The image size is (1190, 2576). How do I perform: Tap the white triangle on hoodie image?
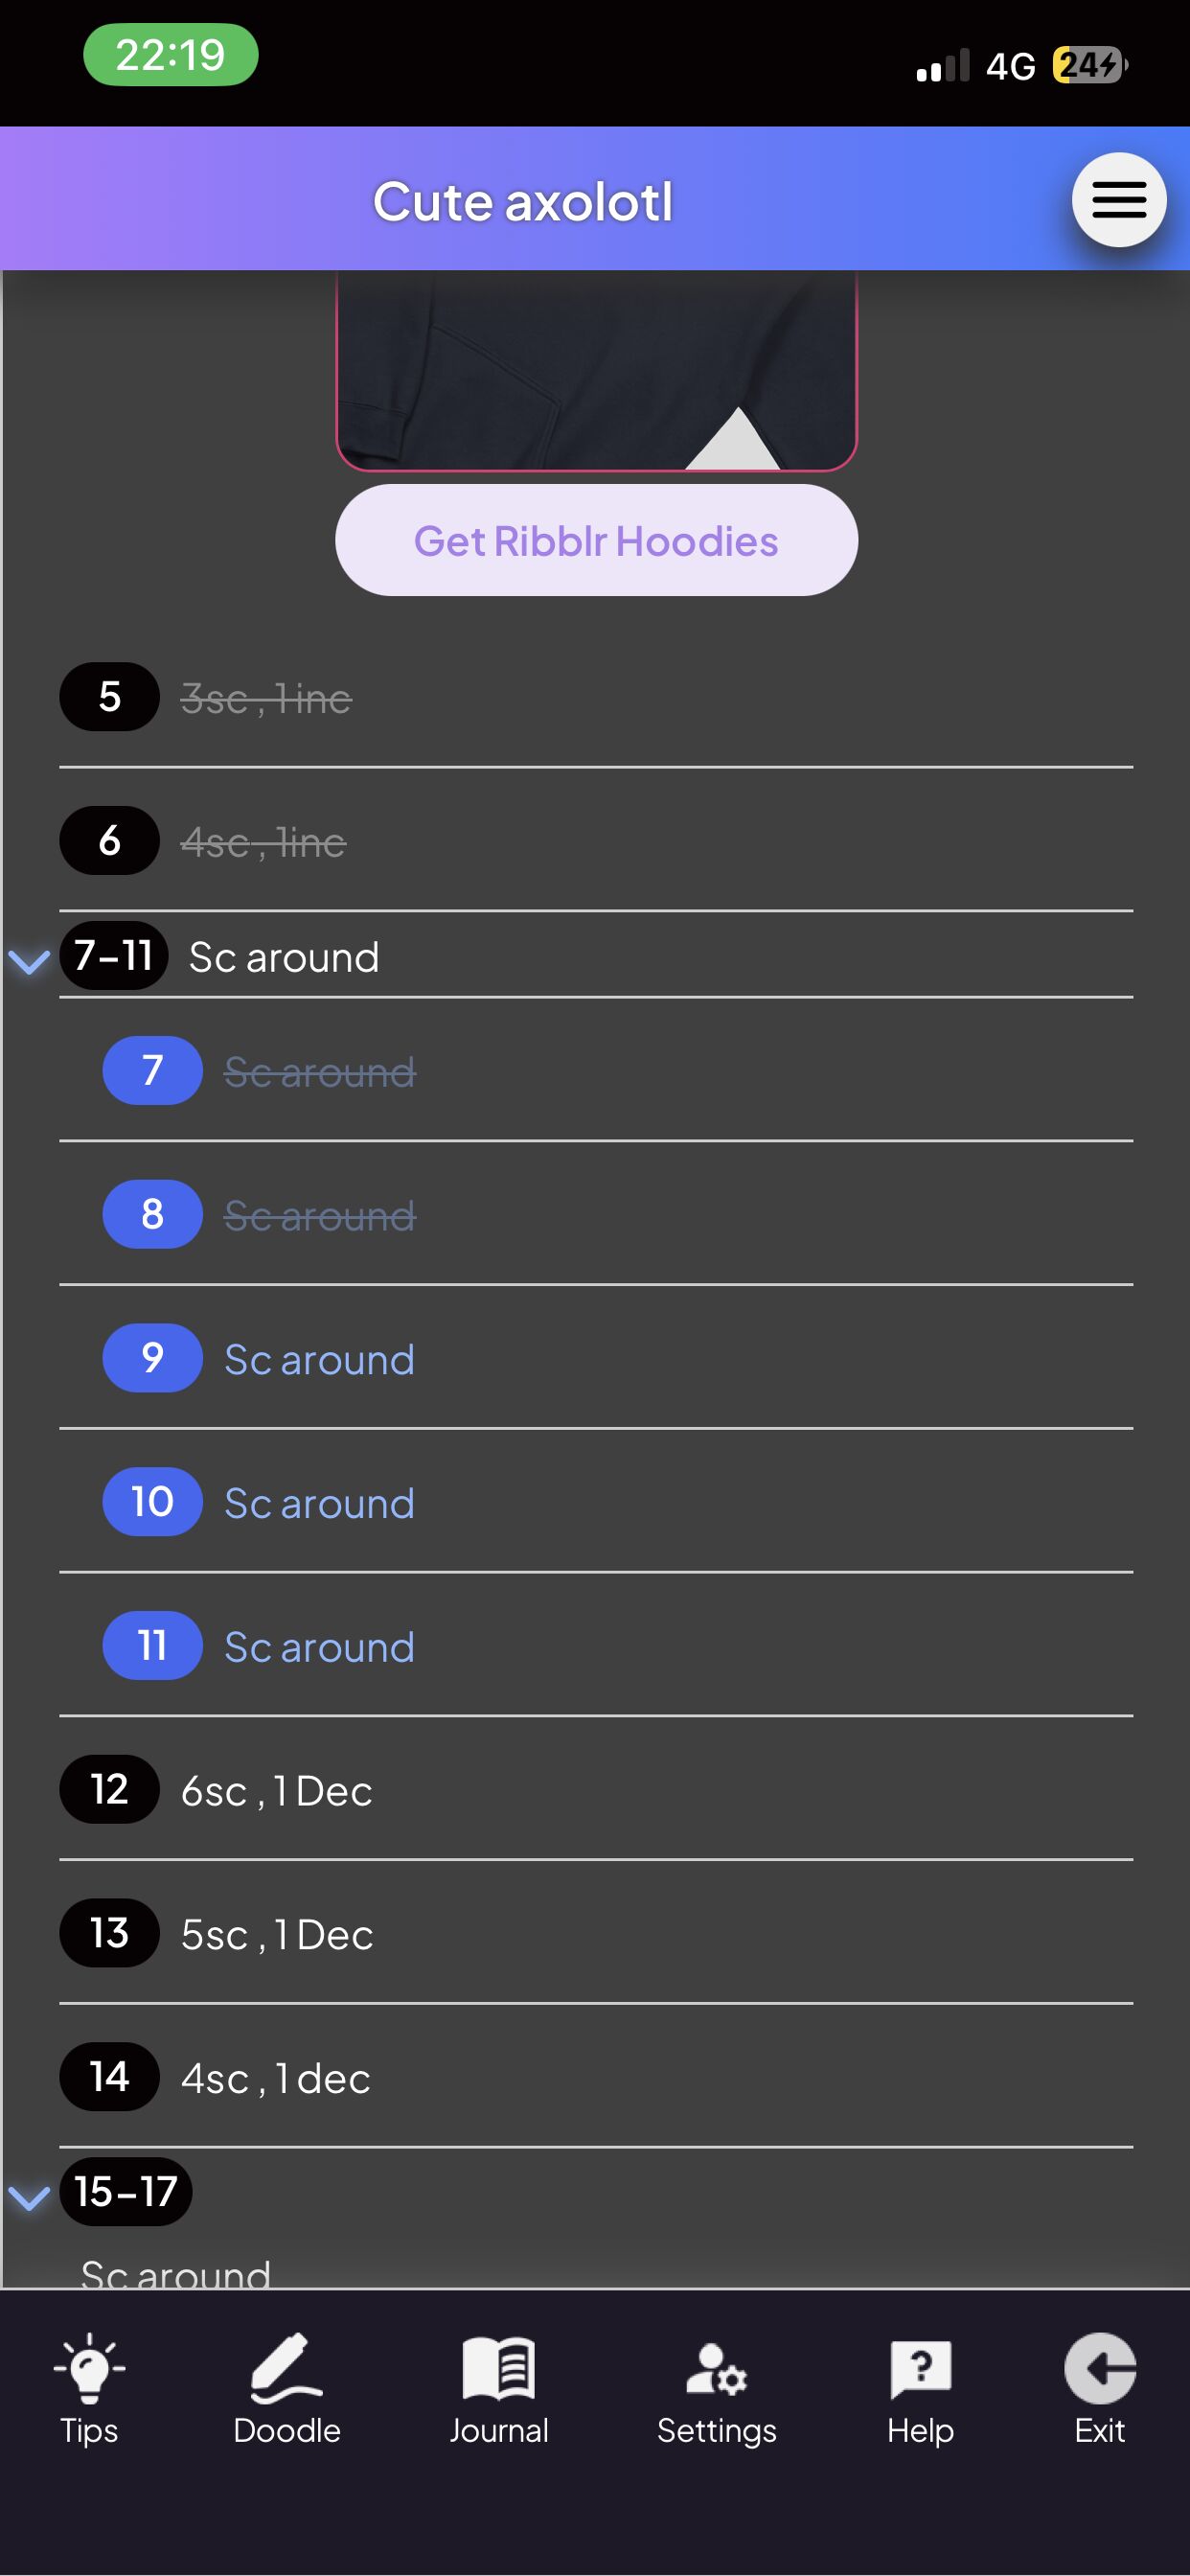click(x=735, y=442)
